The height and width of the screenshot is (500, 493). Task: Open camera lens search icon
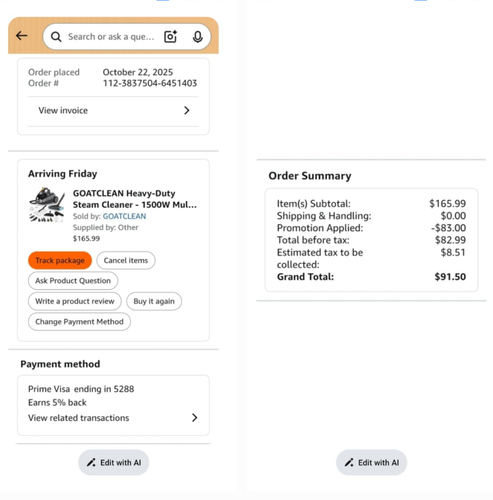tap(171, 36)
